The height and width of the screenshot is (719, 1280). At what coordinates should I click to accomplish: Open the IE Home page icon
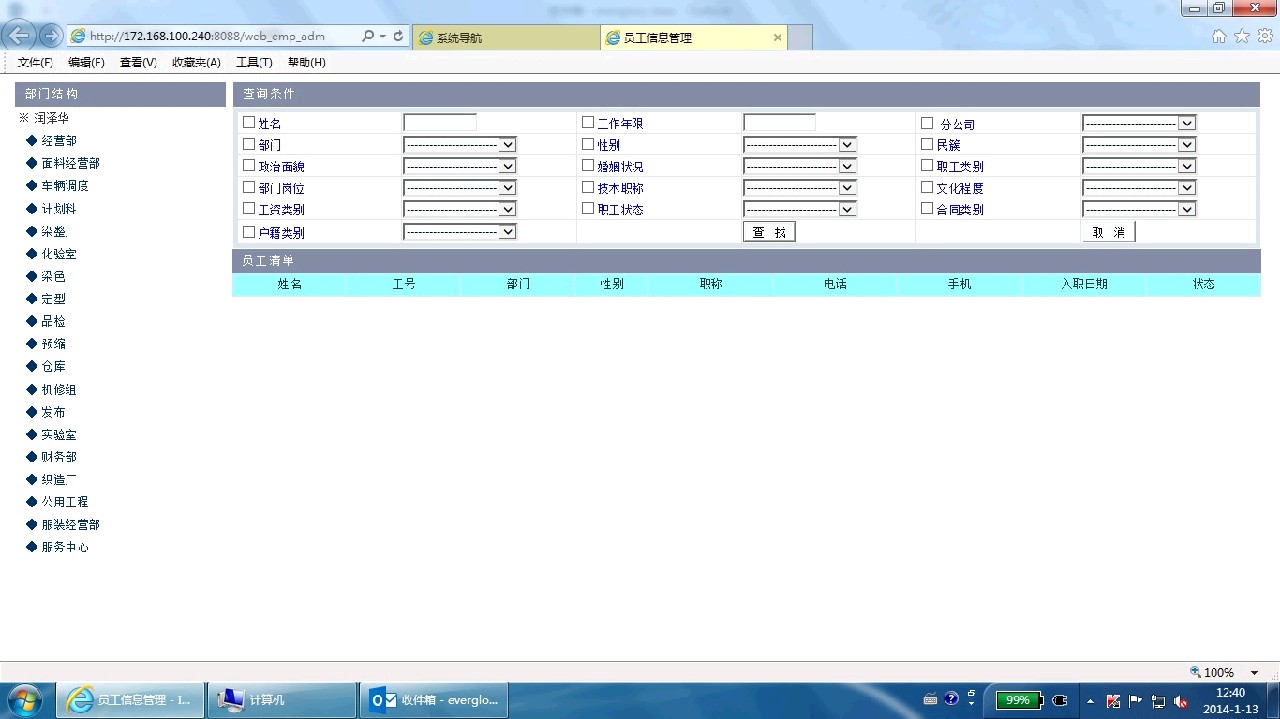coord(1219,36)
